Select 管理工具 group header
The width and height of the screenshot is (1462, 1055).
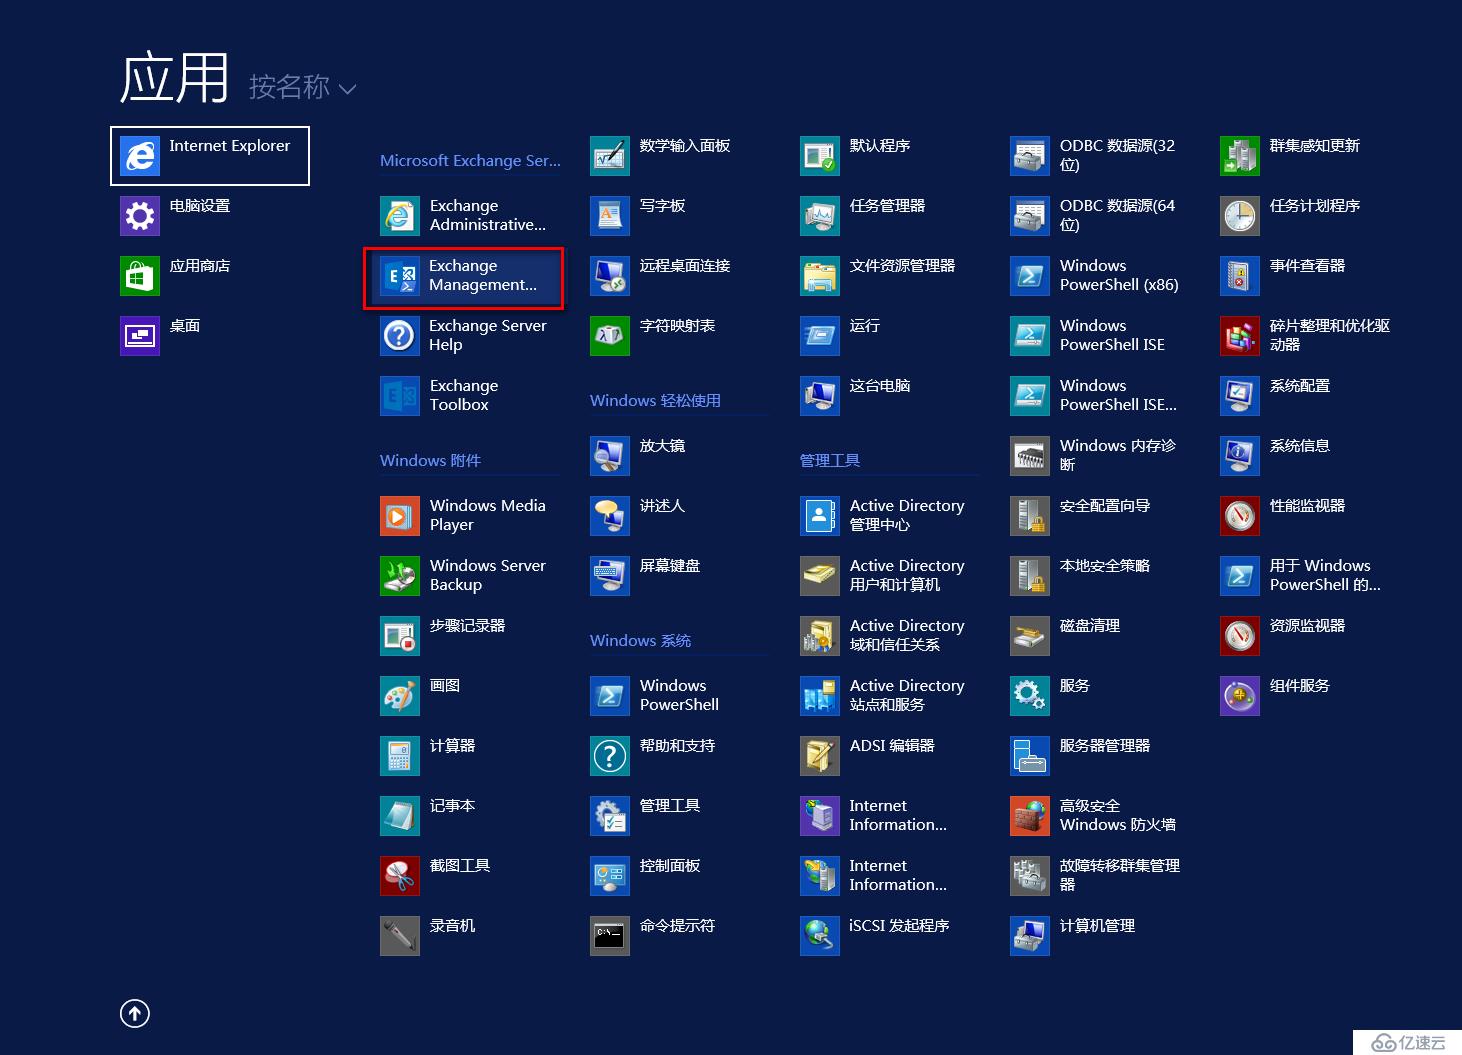click(x=830, y=460)
